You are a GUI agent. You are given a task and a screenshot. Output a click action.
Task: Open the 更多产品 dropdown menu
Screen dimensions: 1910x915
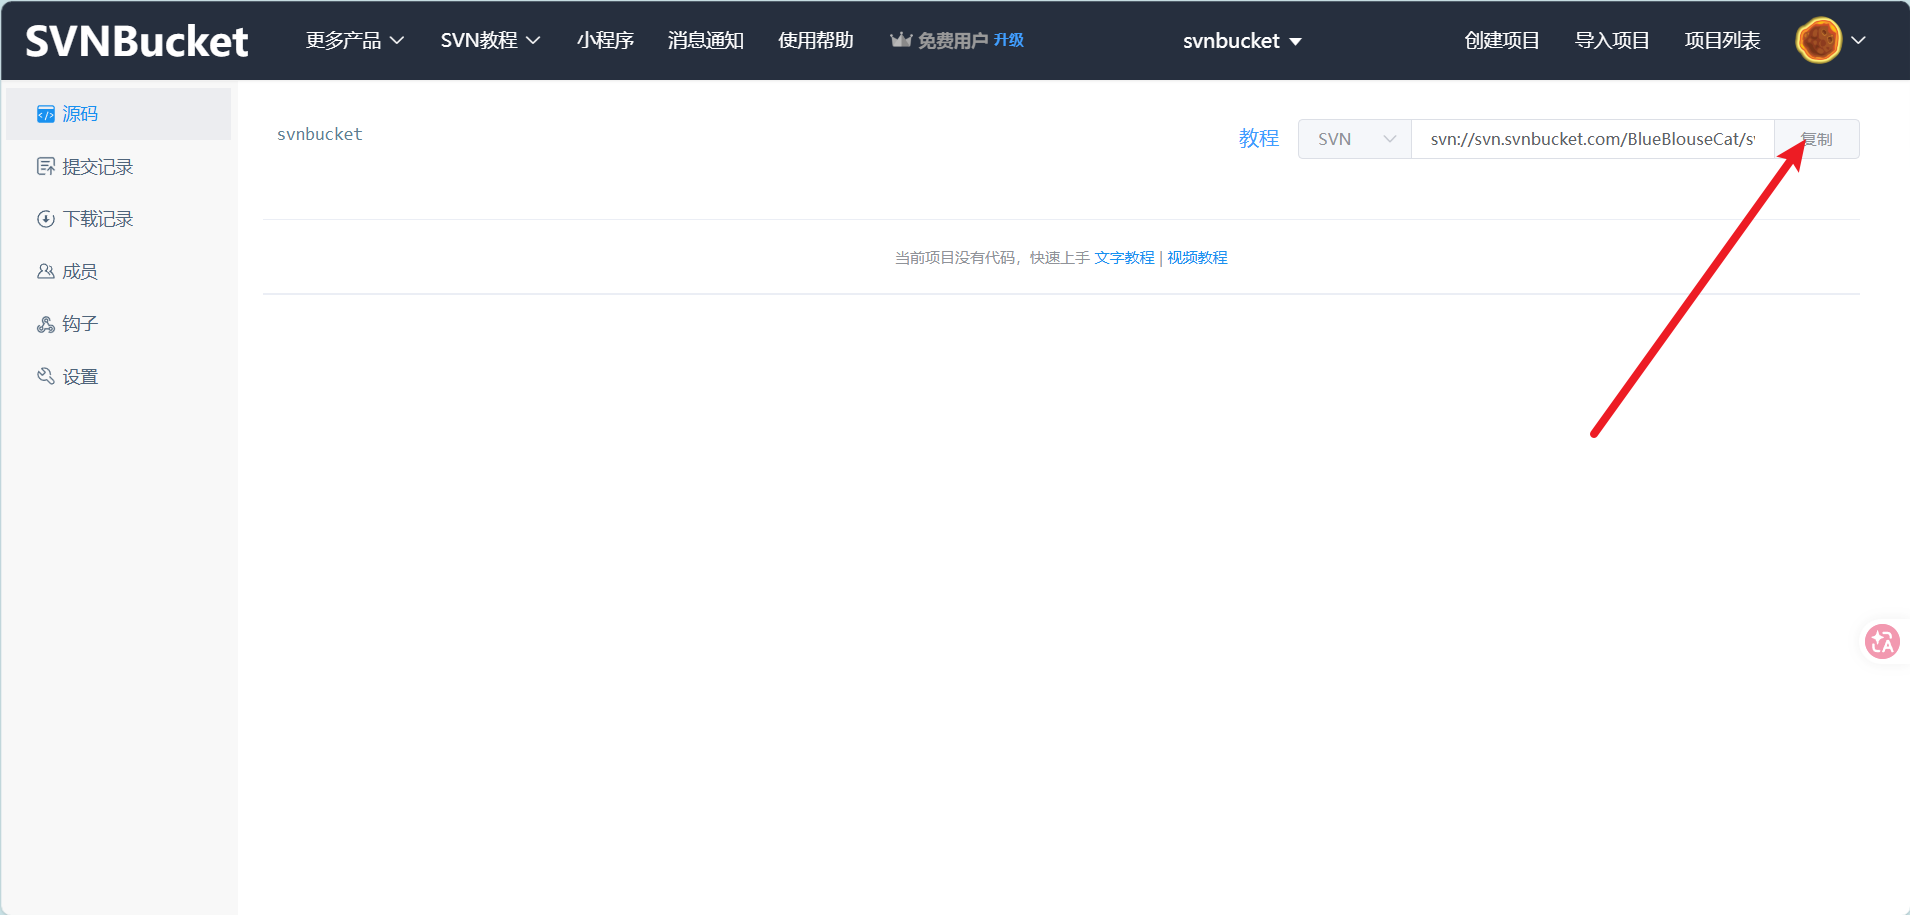tap(355, 40)
